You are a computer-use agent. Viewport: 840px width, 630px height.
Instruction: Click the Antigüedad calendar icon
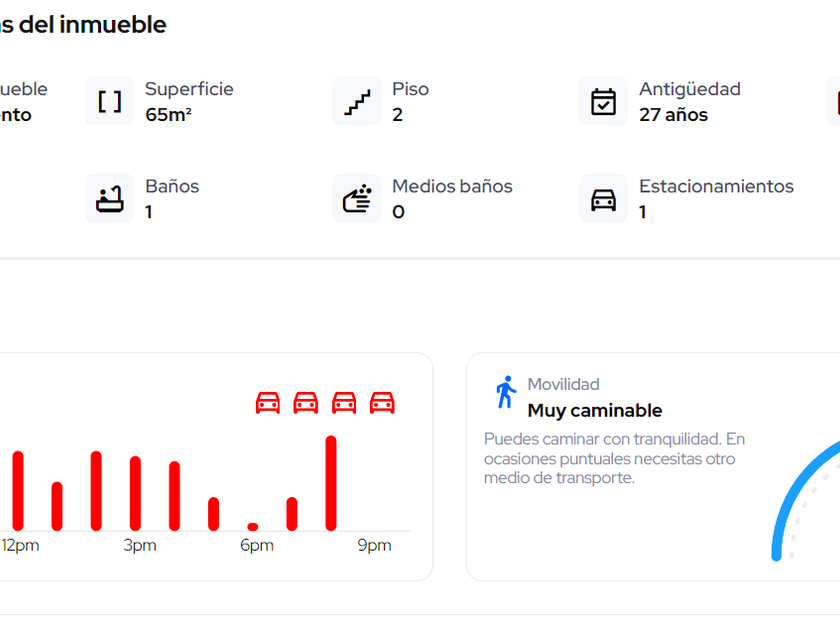click(x=604, y=102)
